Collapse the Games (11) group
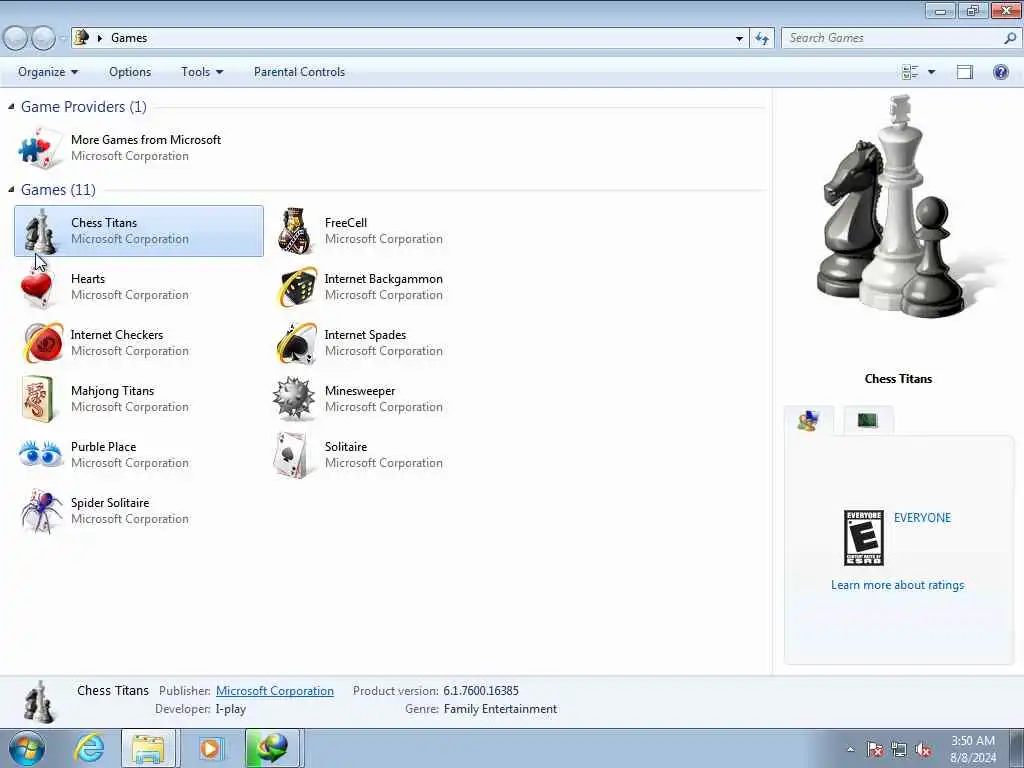 point(11,189)
